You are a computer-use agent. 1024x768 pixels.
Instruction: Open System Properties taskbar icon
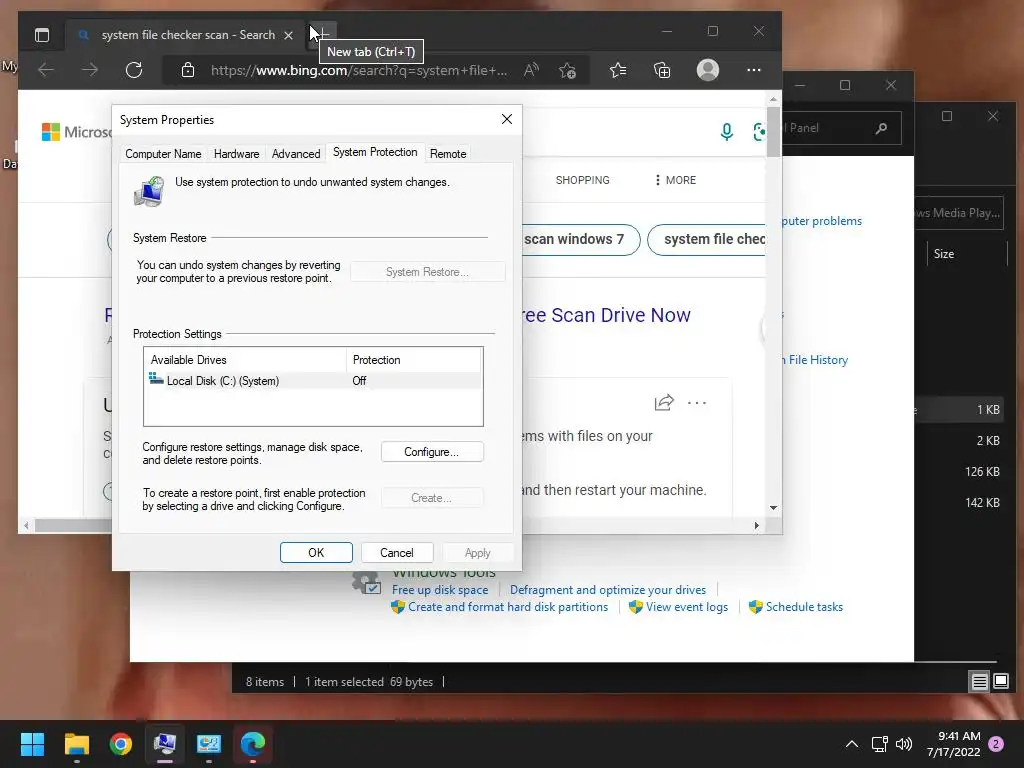coord(165,744)
